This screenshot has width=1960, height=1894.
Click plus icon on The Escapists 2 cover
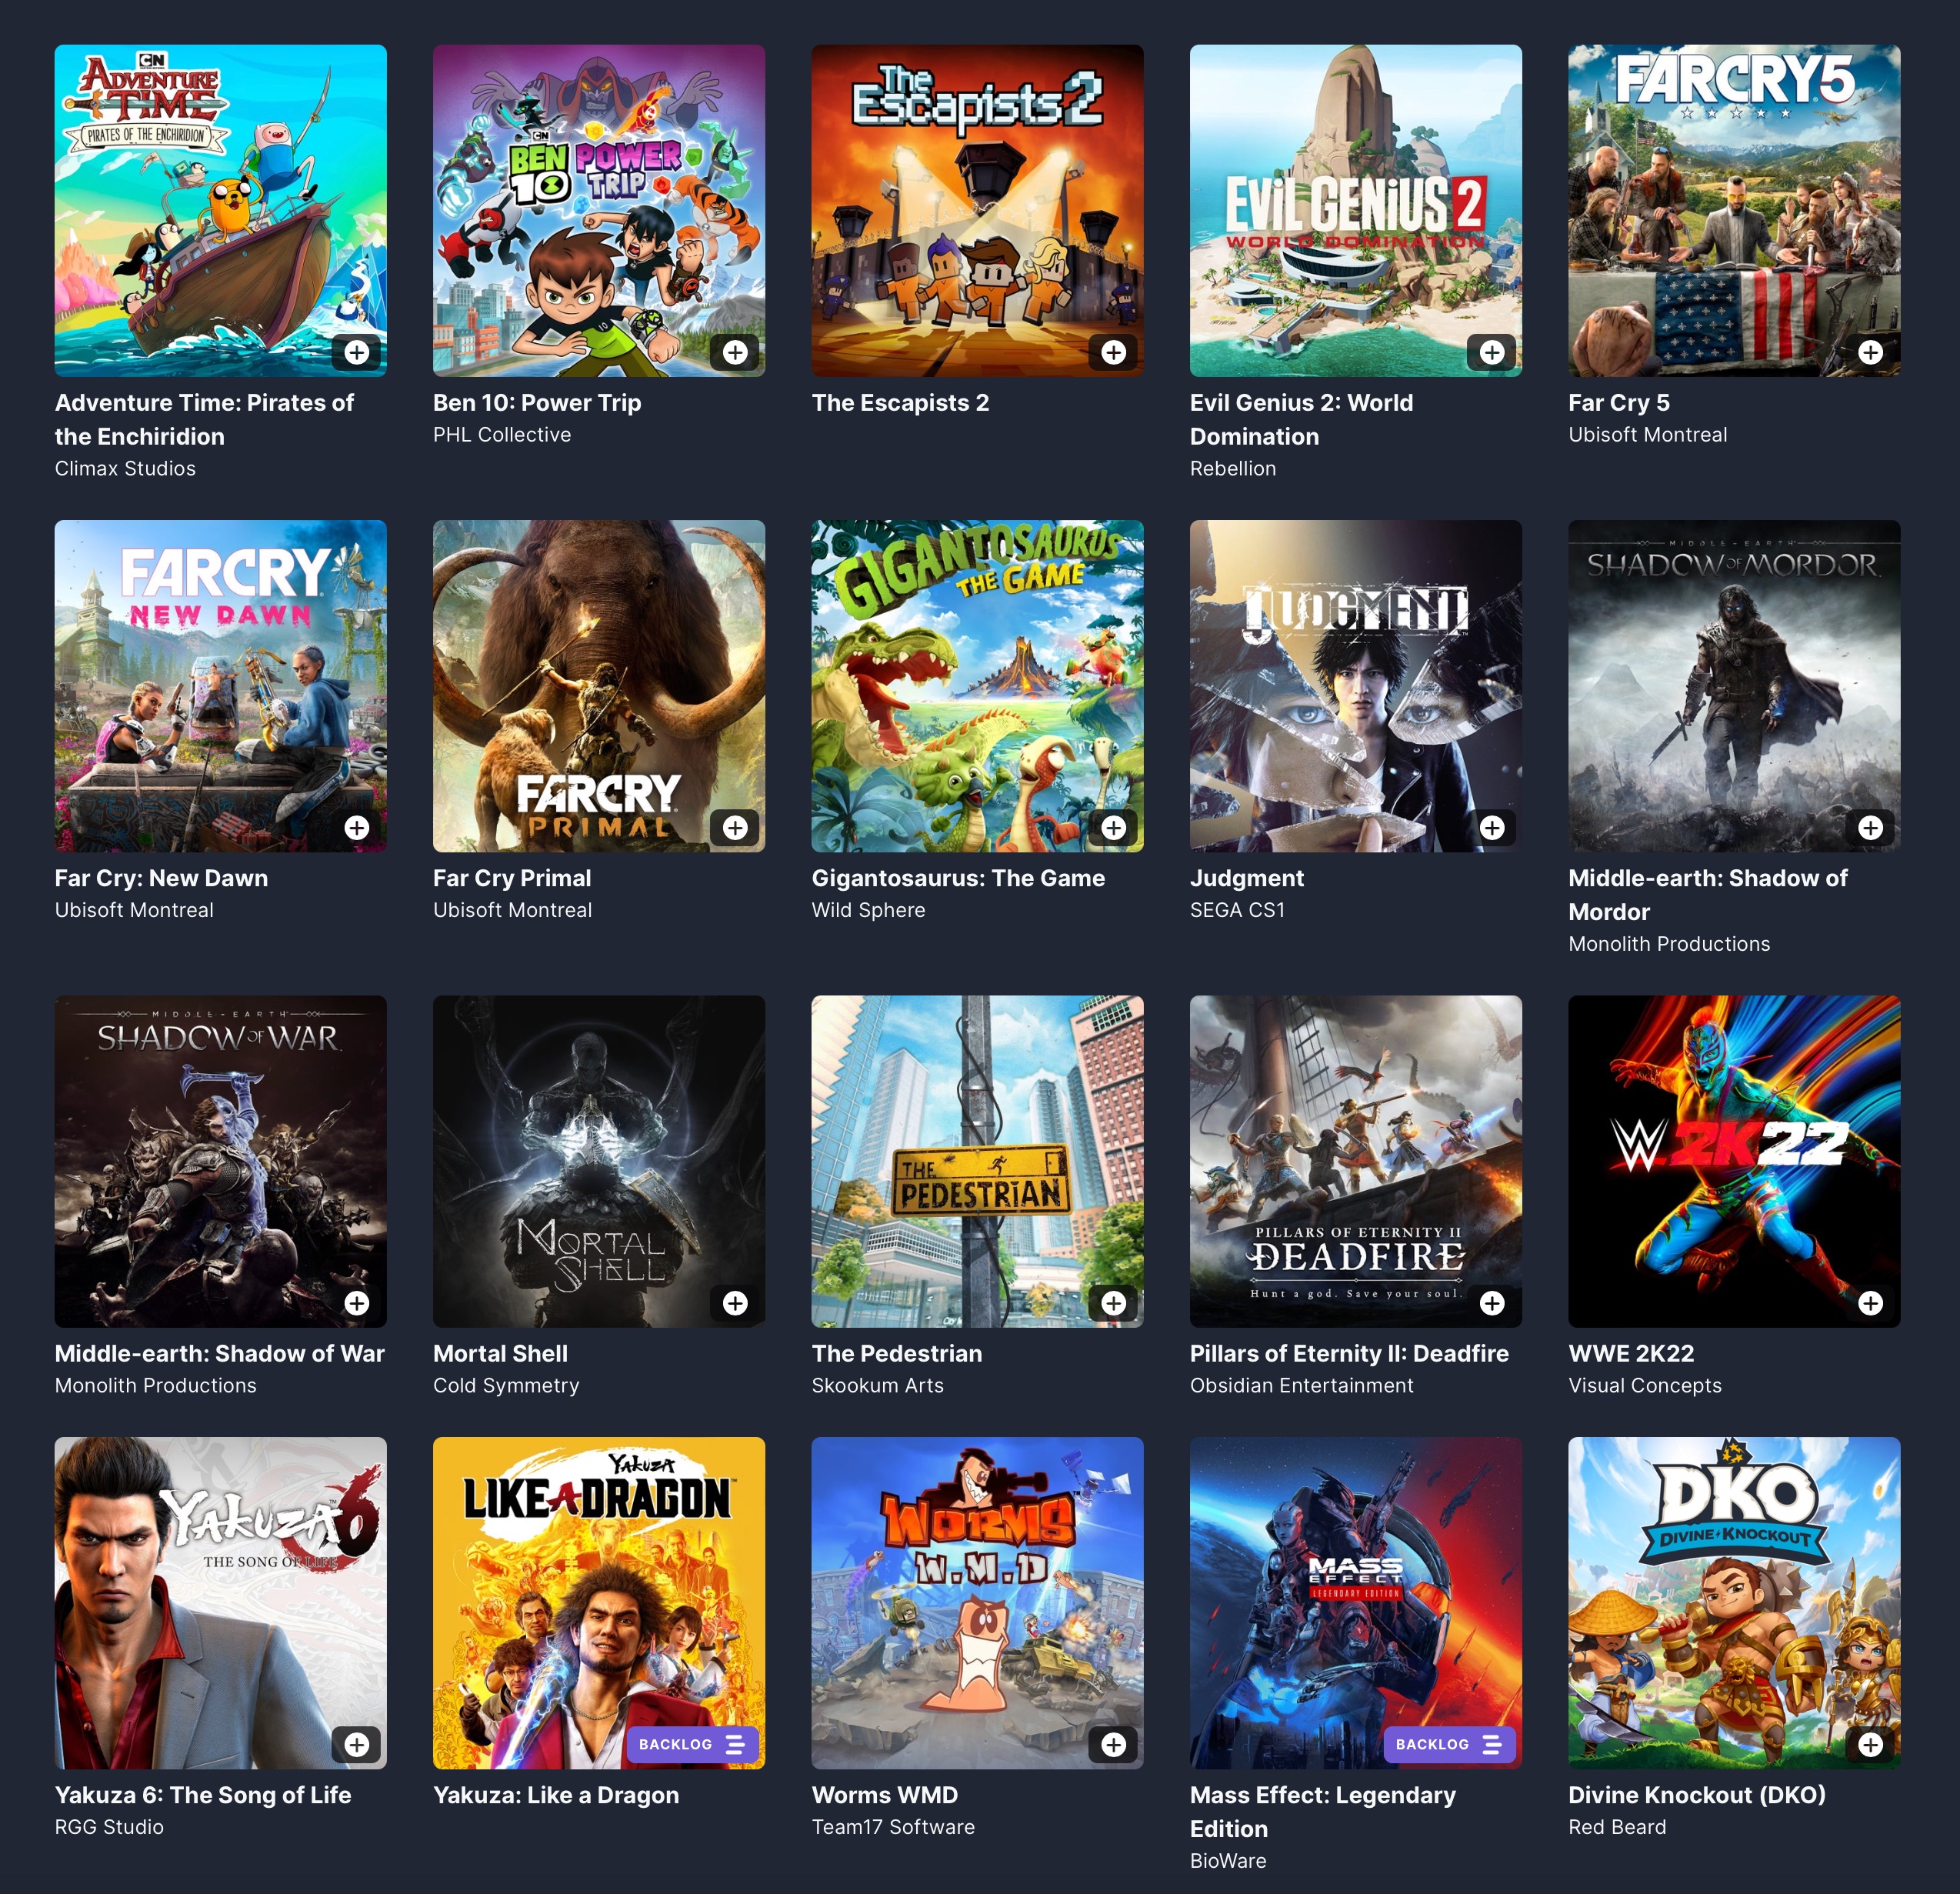1114,352
